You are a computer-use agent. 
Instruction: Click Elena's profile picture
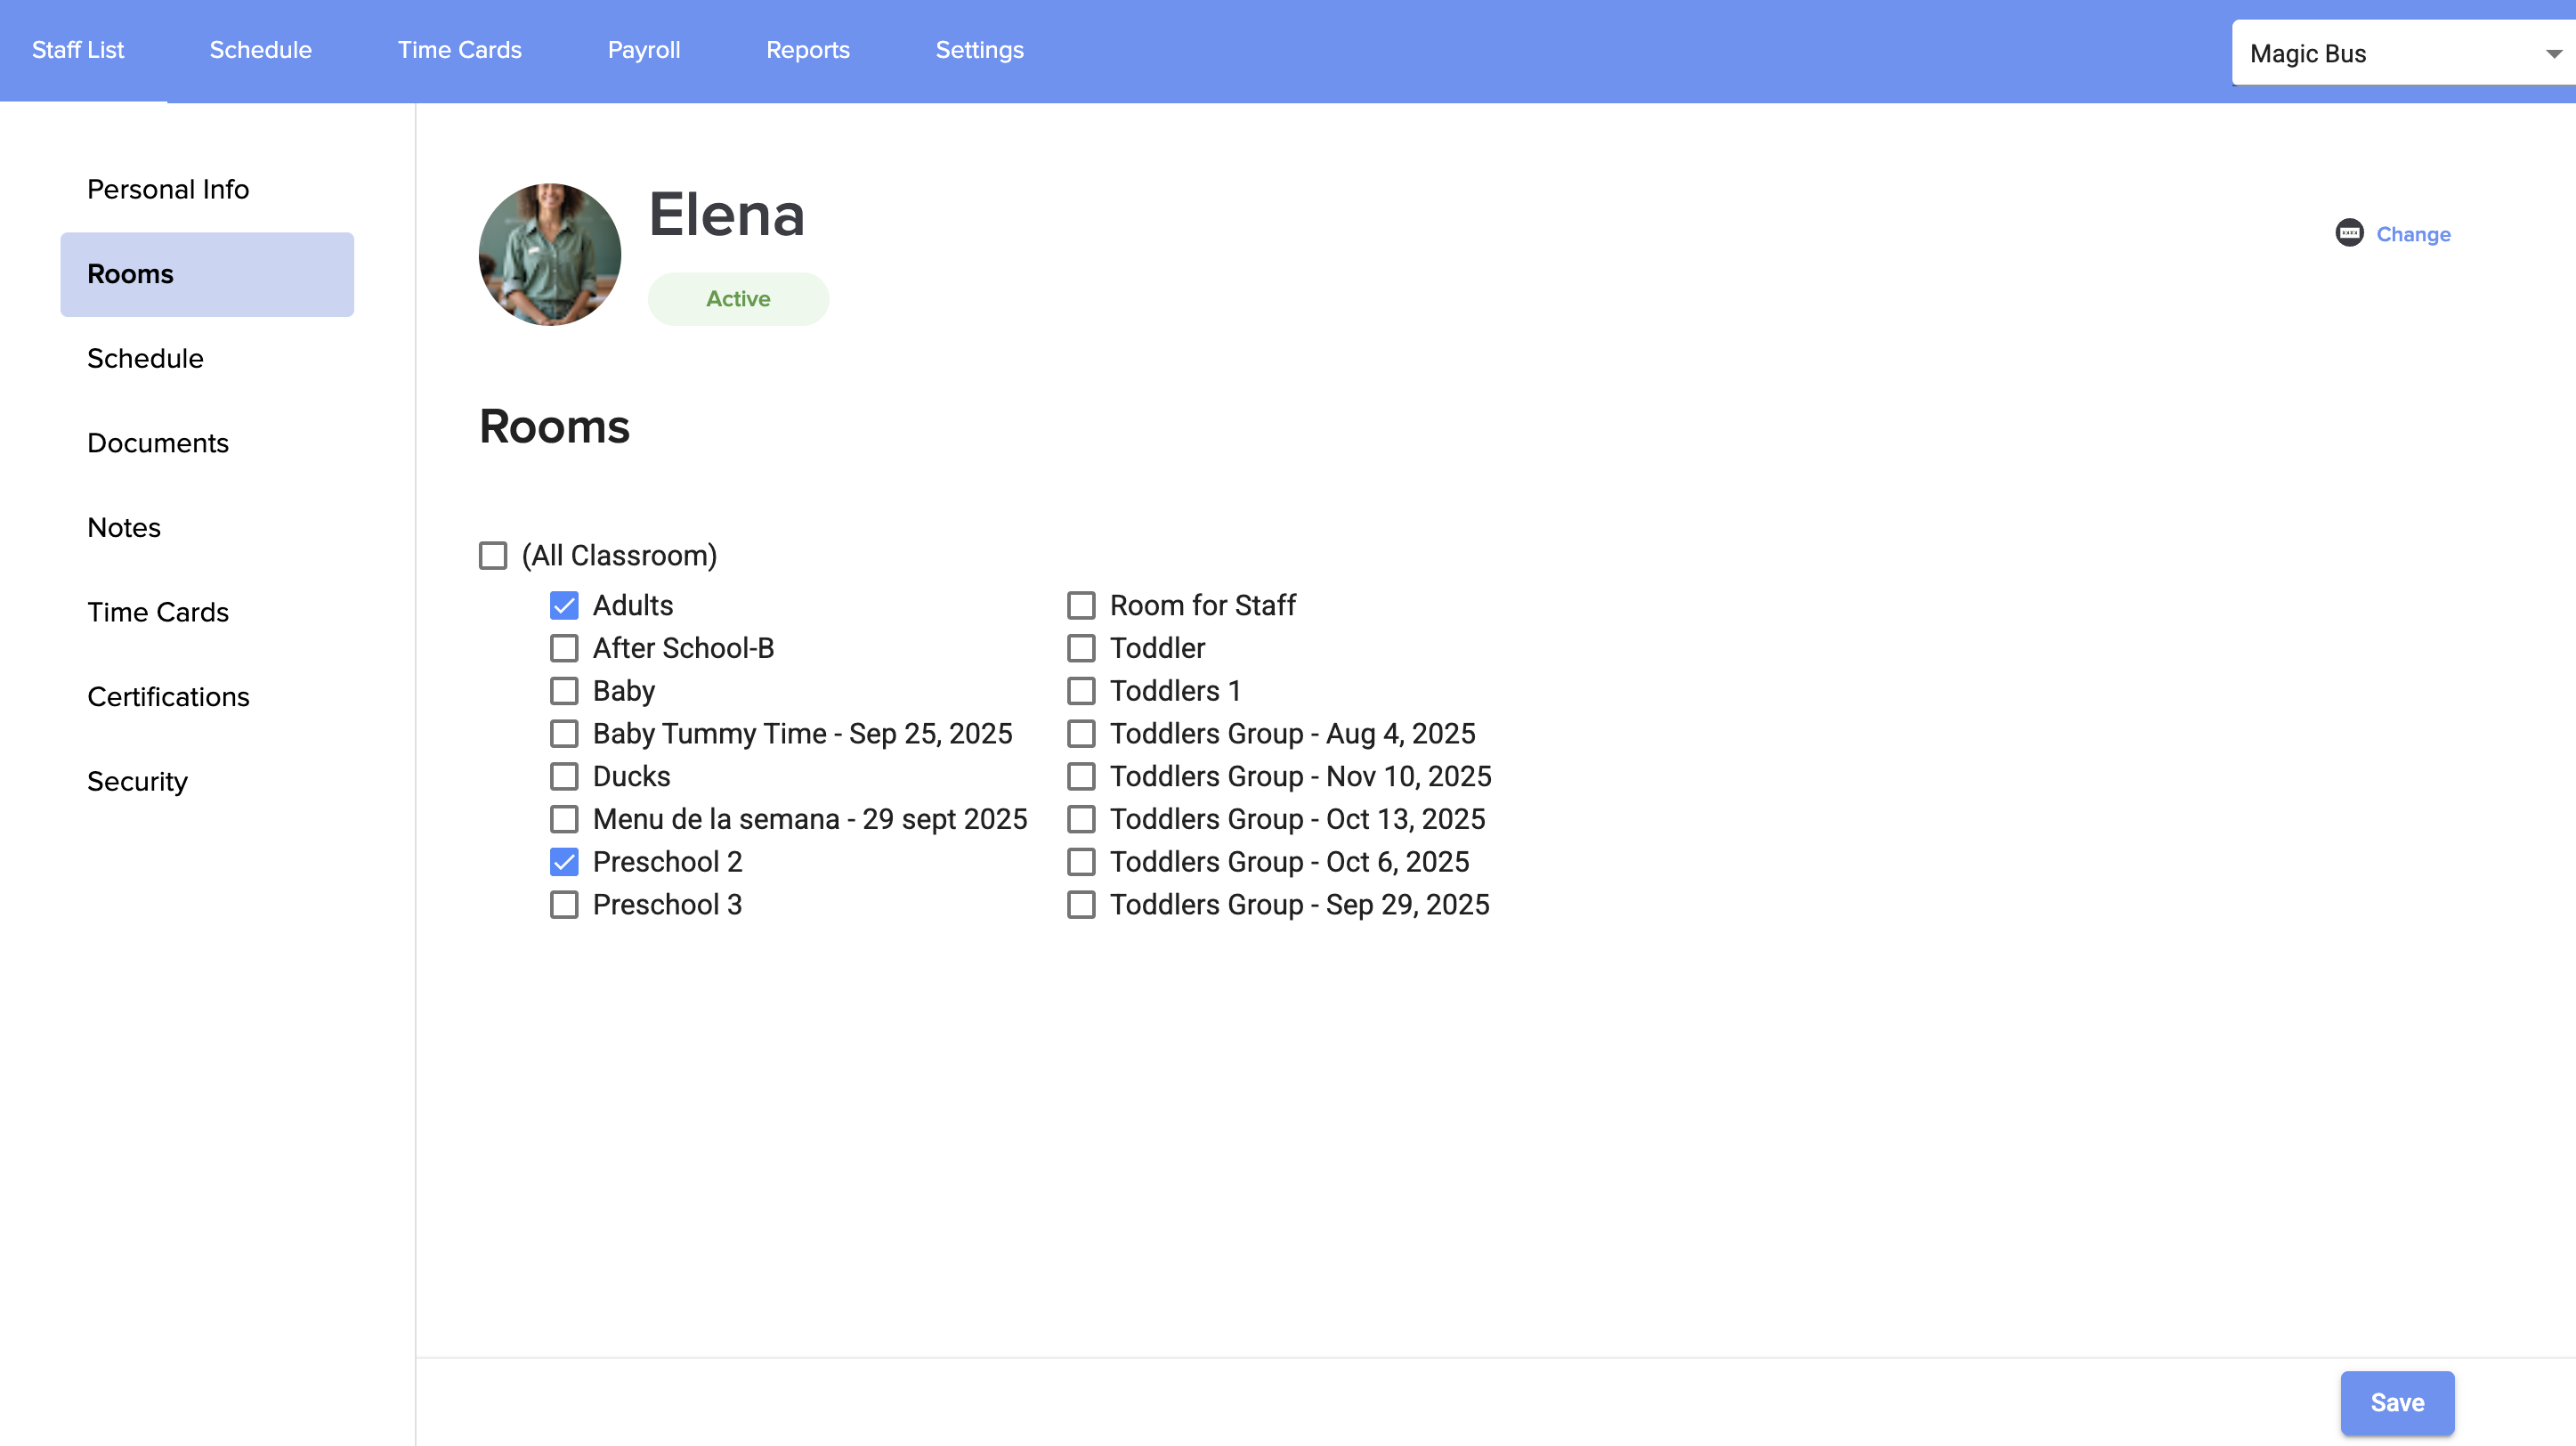point(549,254)
